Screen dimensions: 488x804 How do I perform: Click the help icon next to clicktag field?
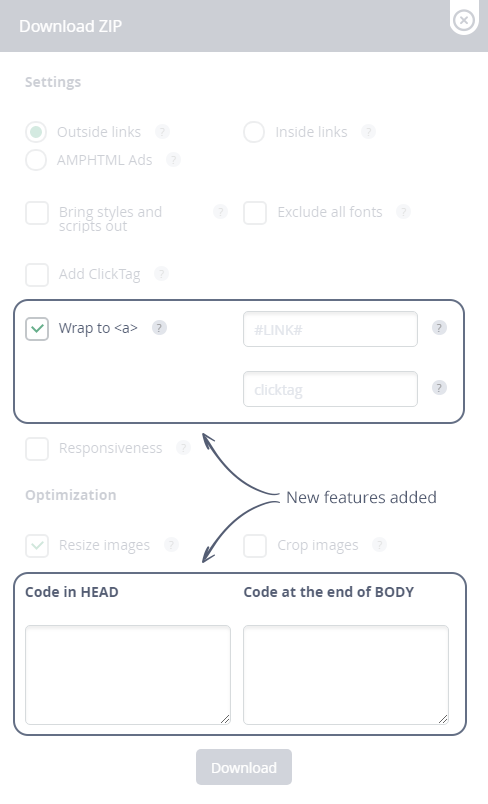[x=439, y=388]
